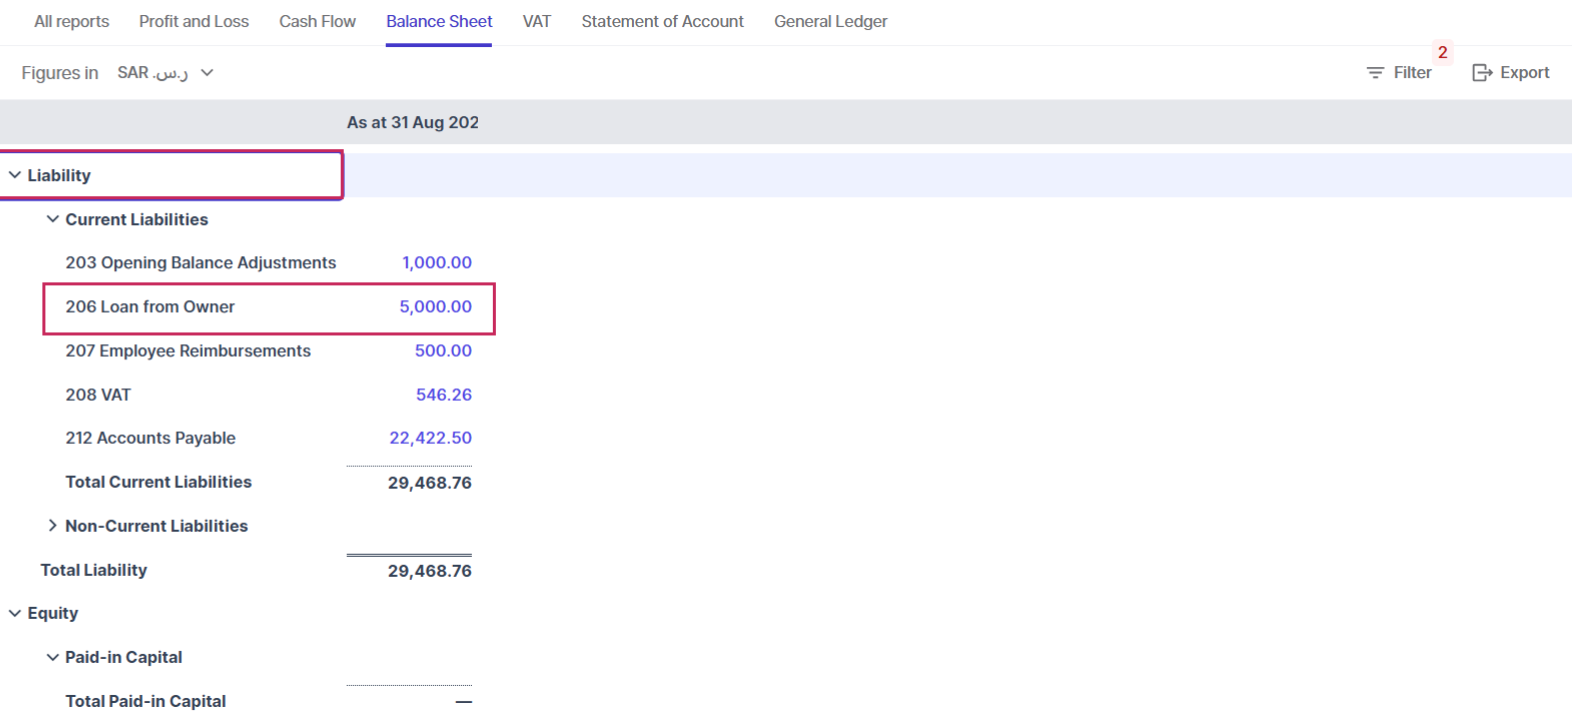Click the Liability heading
The width and height of the screenshot is (1572, 717).
tap(59, 175)
